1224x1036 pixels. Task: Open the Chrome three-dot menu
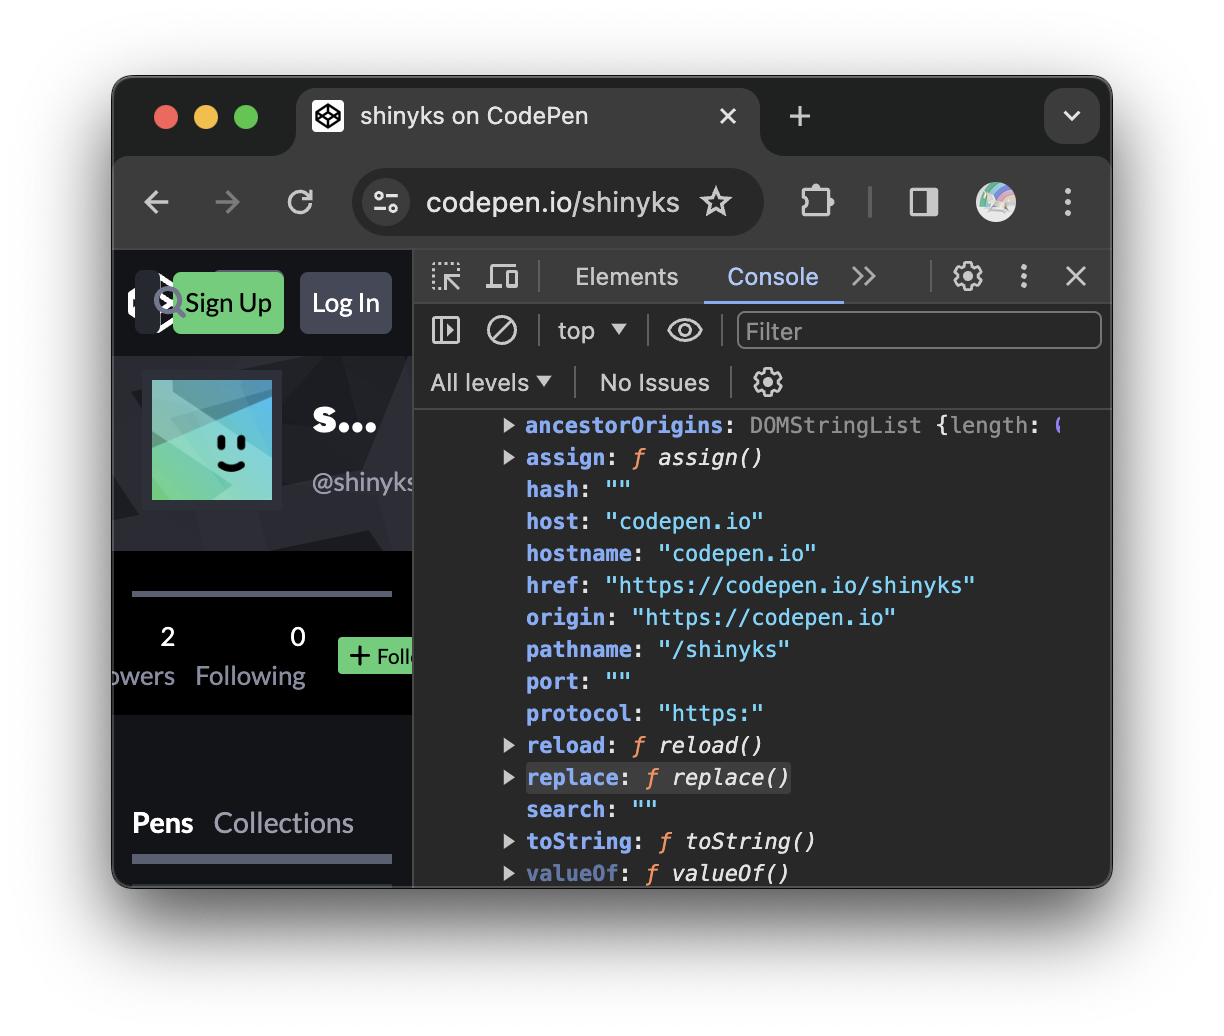coord(1068,202)
